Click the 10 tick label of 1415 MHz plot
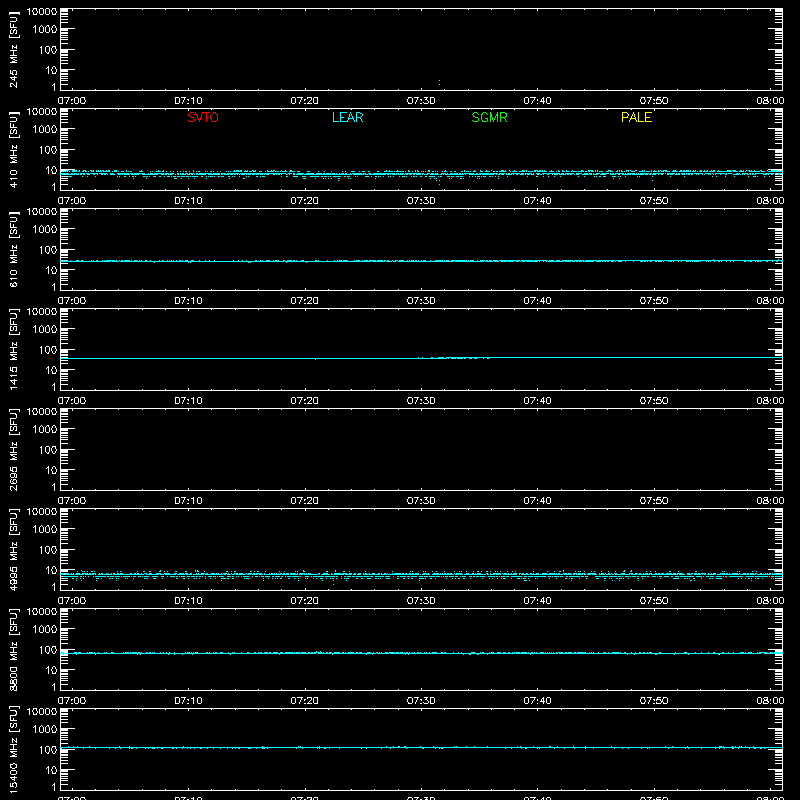 click(51, 370)
